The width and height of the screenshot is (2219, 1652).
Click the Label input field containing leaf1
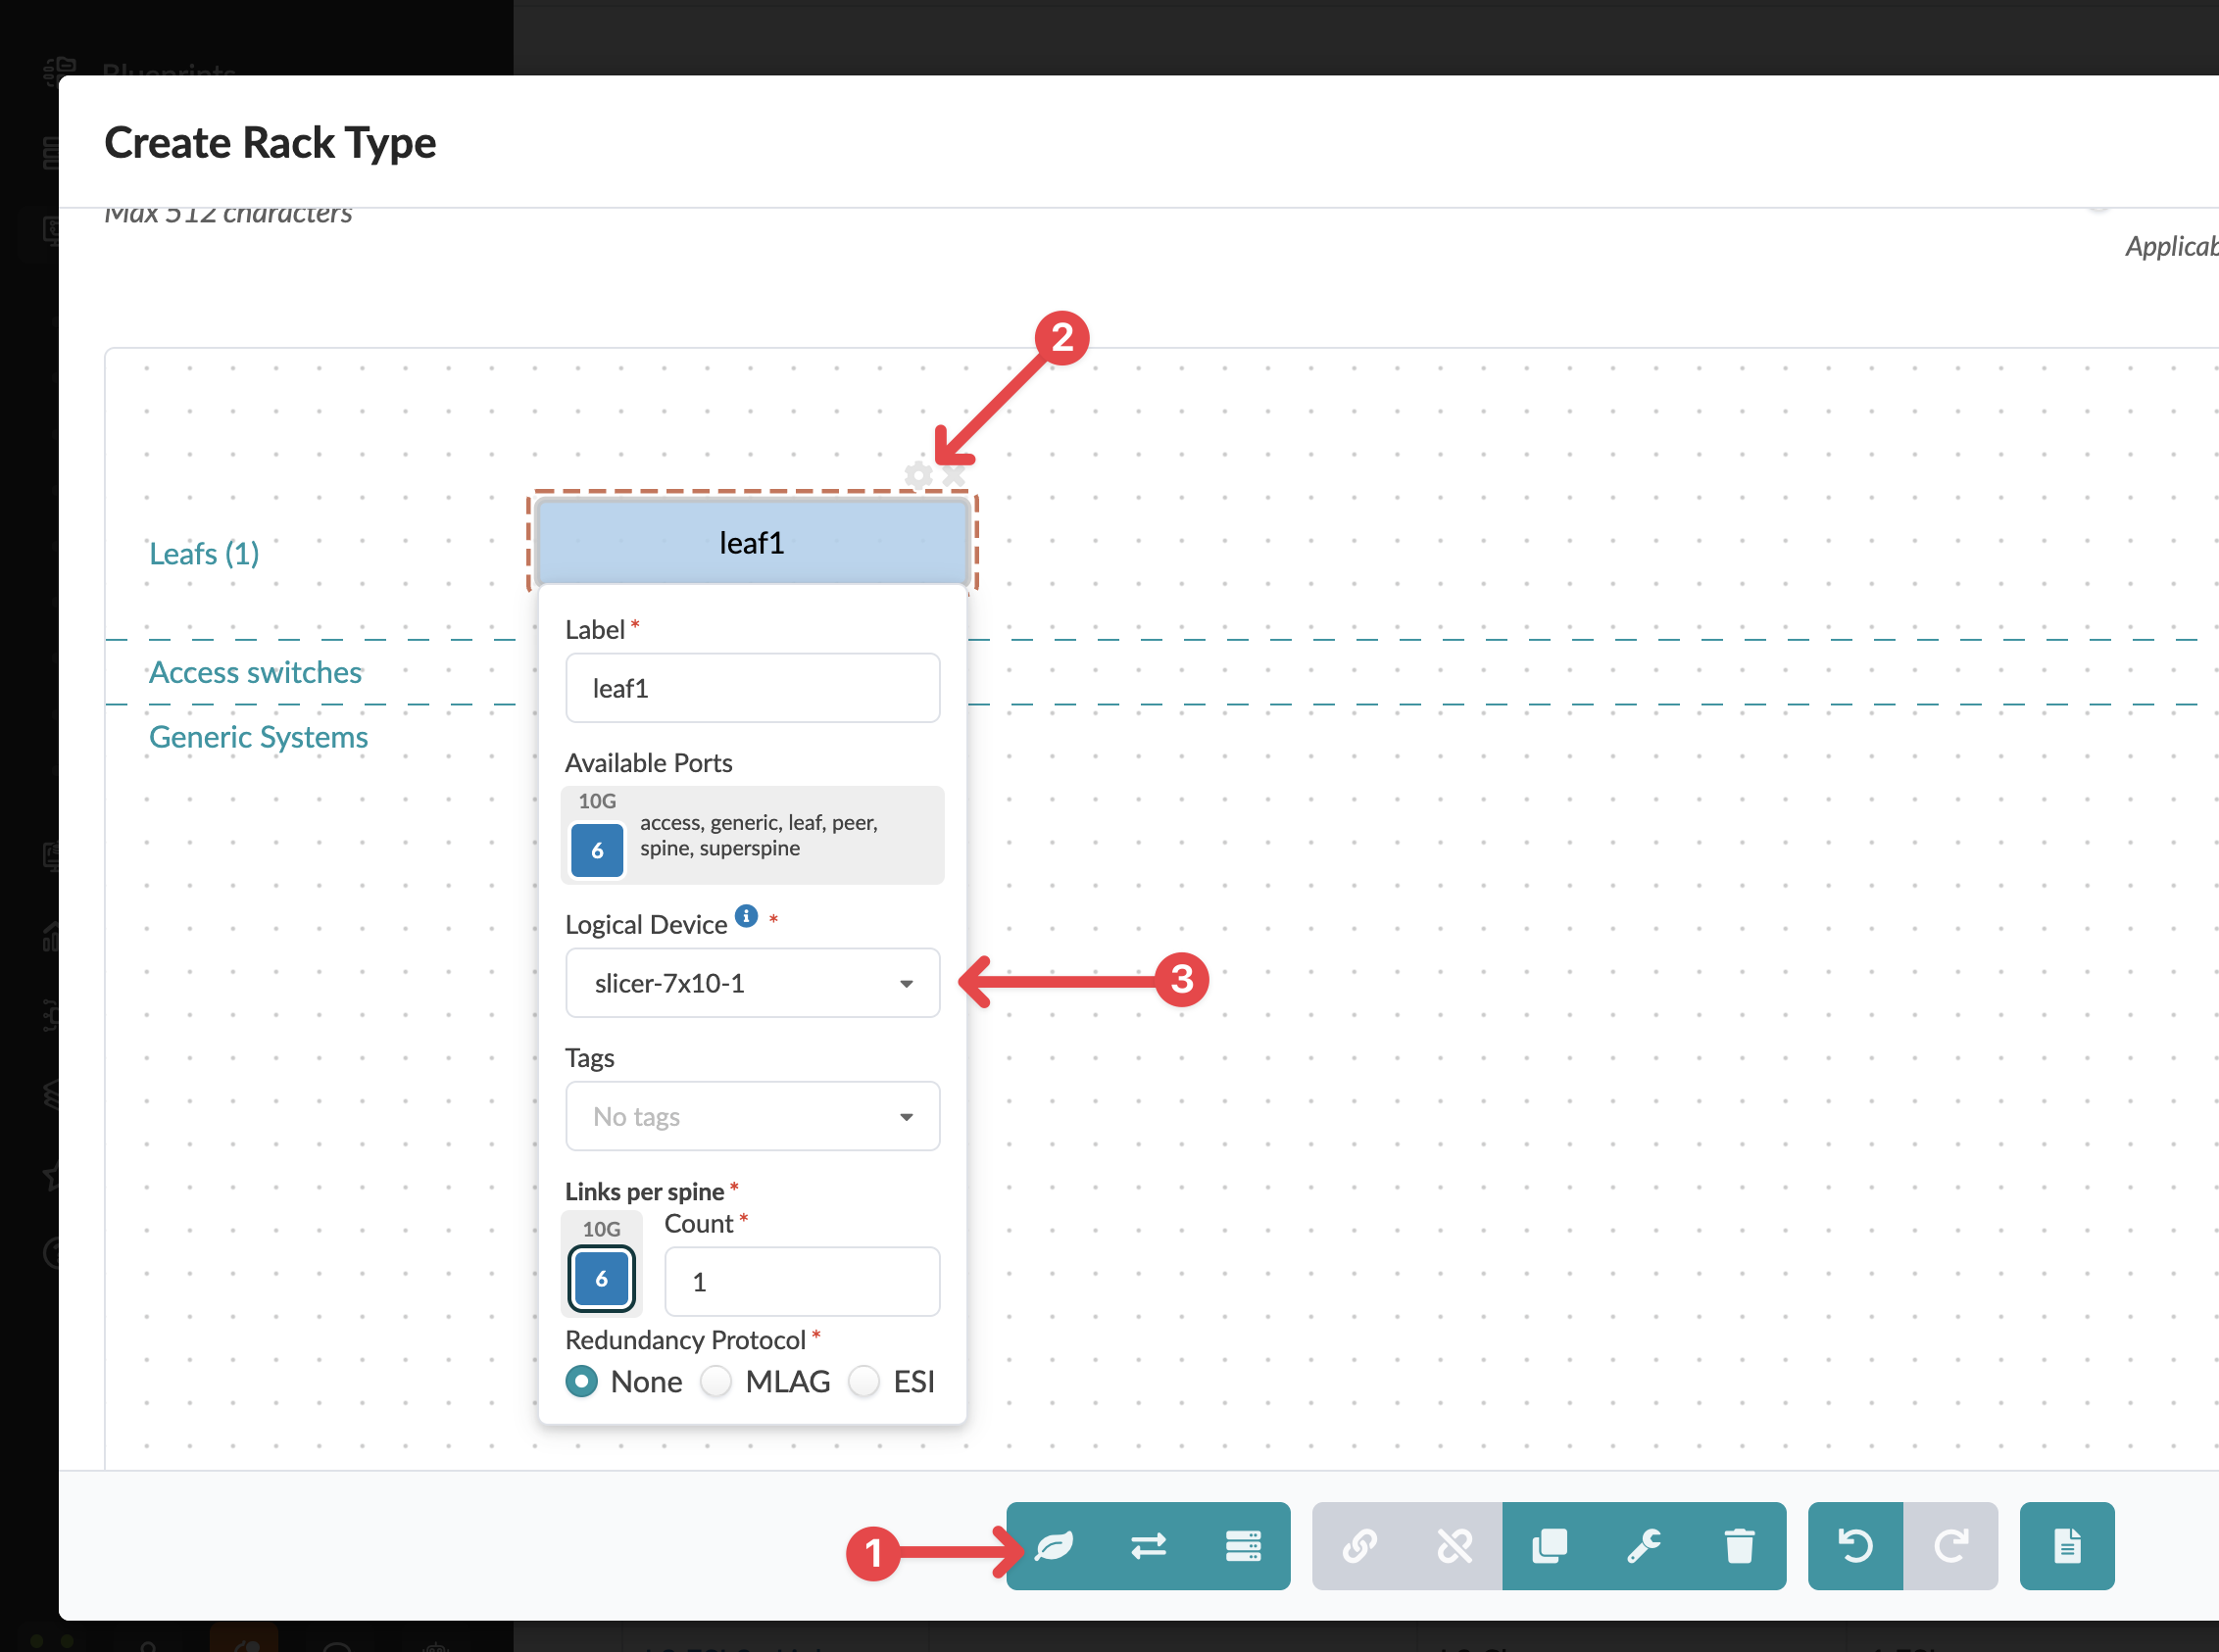click(x=753, y=688)
